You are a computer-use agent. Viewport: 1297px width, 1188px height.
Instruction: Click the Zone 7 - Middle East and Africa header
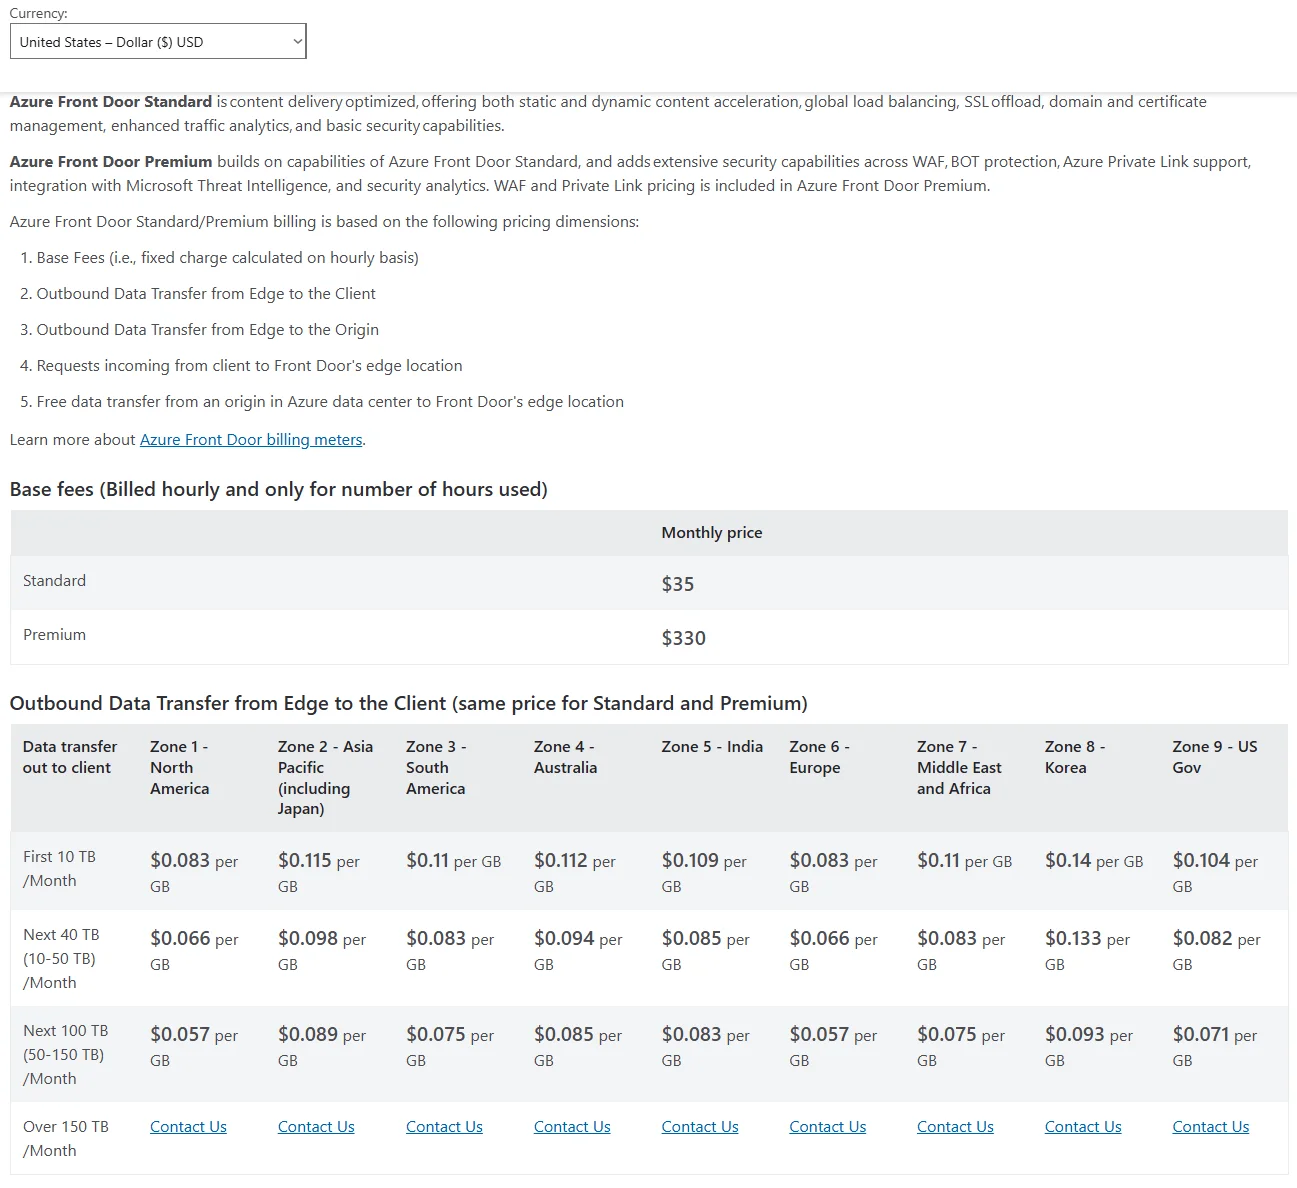[959, 768]
